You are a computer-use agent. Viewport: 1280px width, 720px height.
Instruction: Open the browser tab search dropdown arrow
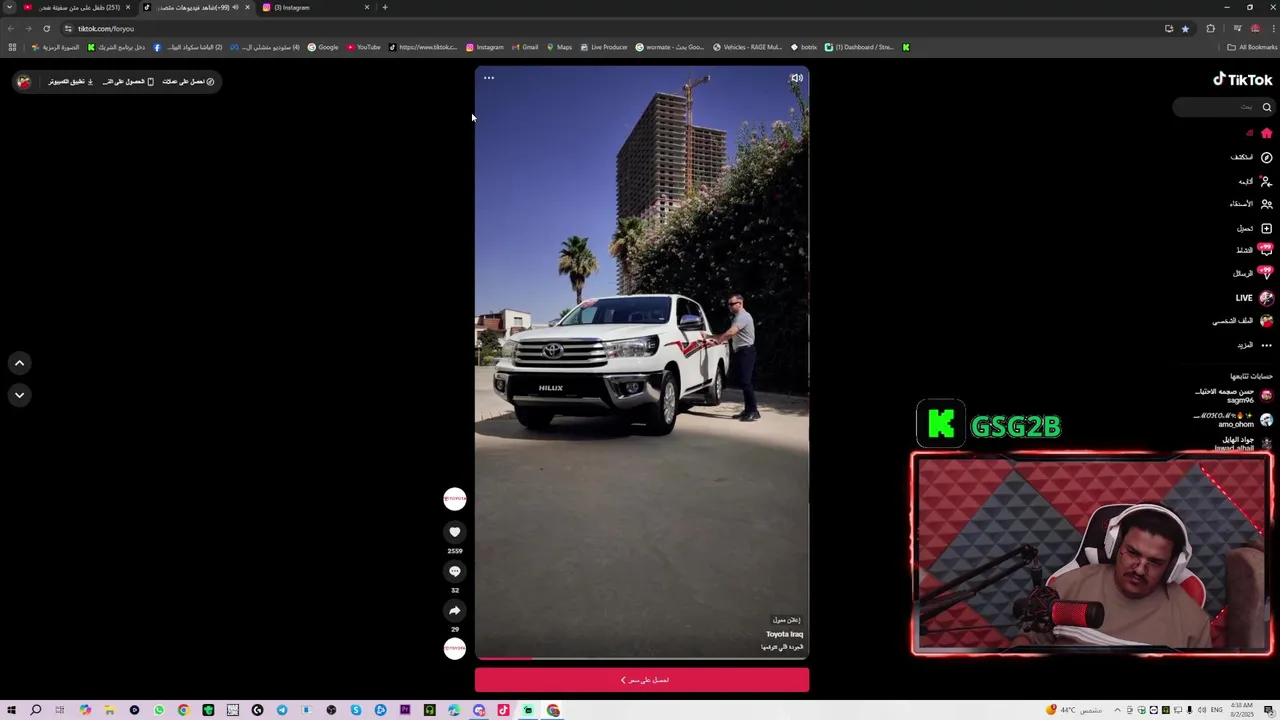pos(9,7)
